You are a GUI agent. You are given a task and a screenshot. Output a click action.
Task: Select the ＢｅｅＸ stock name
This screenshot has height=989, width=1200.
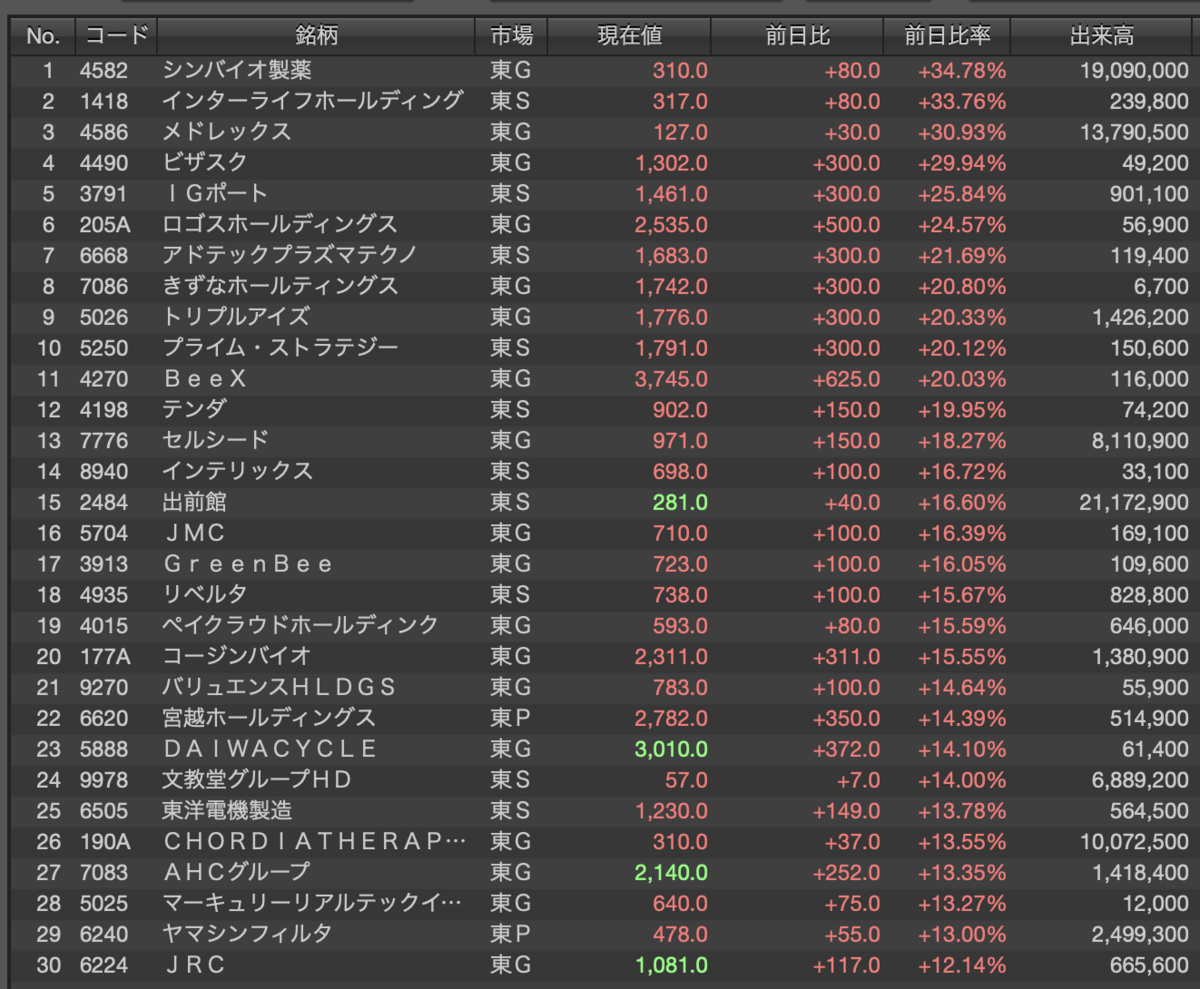pyautogui.click(x=204, y=379)
